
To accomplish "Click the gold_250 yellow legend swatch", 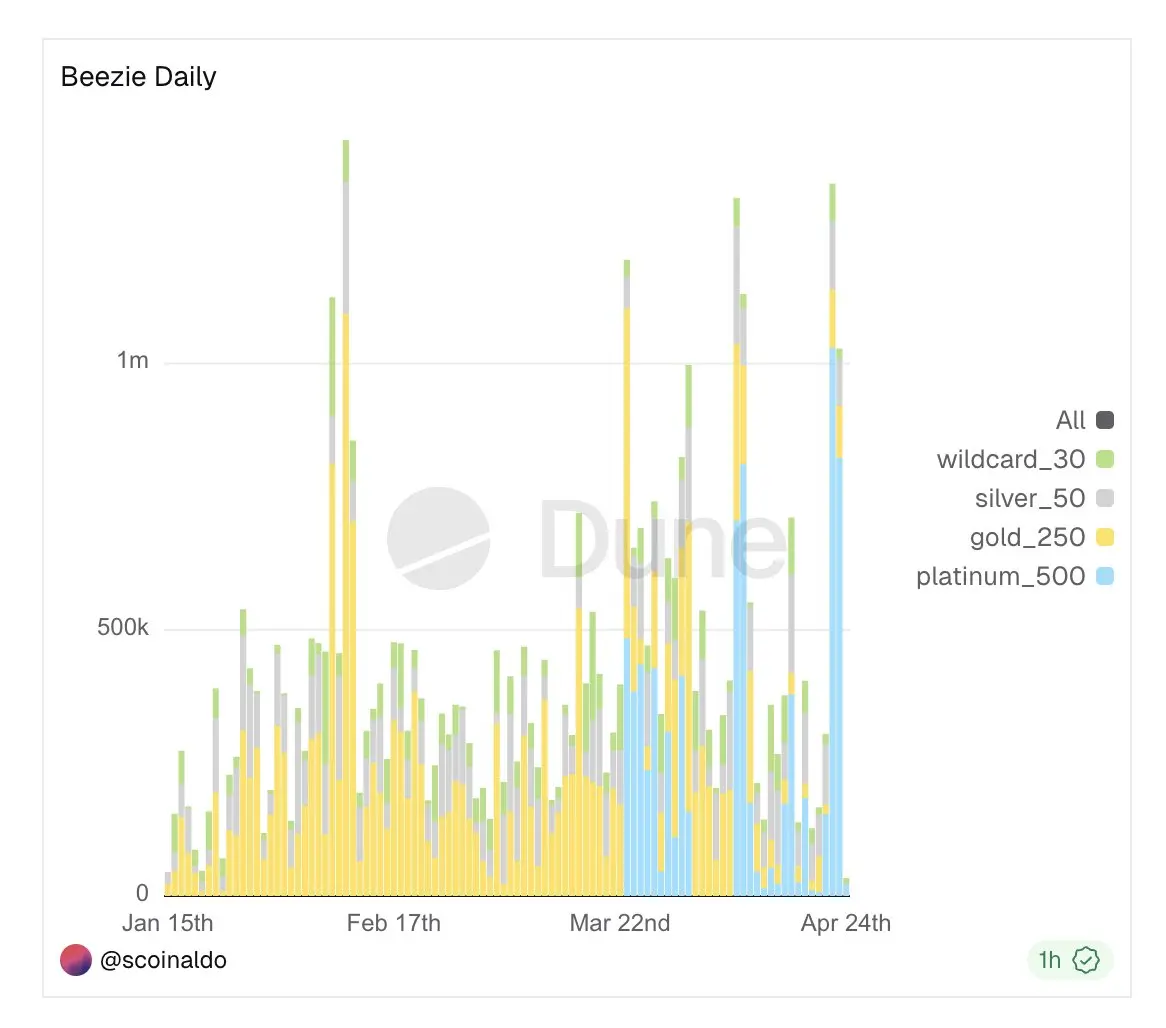I will tap(1105, 537).
